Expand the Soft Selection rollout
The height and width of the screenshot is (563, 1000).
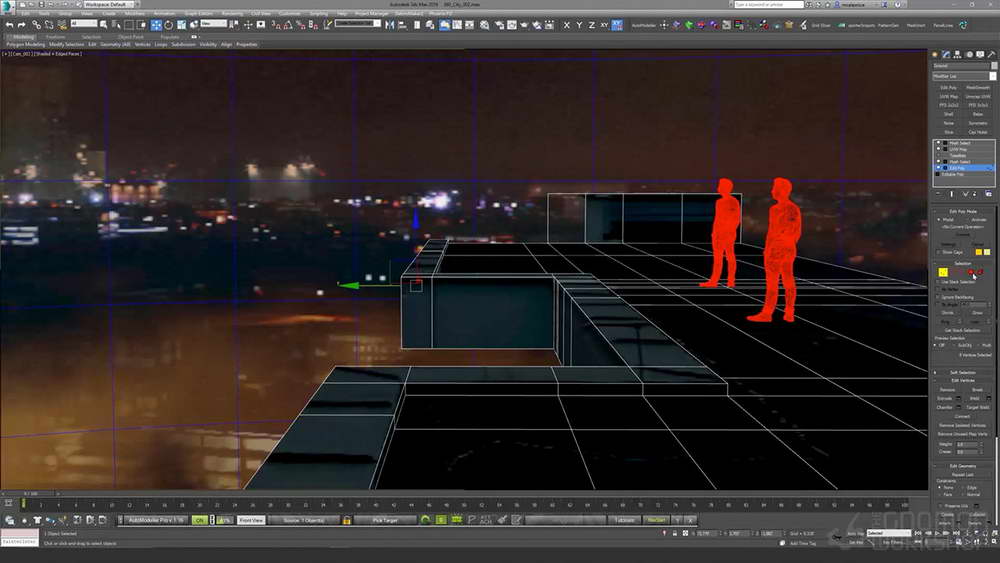coord(962,372)
